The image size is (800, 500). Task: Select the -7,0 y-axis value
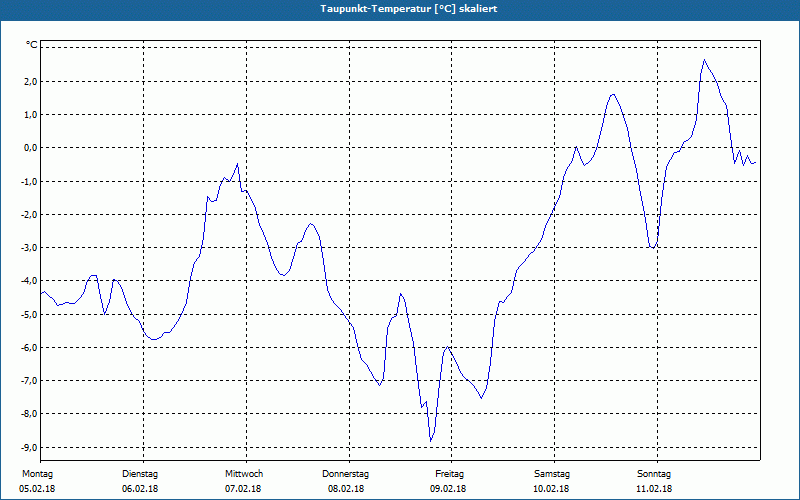pyautogui.click(x=27, y=381)
